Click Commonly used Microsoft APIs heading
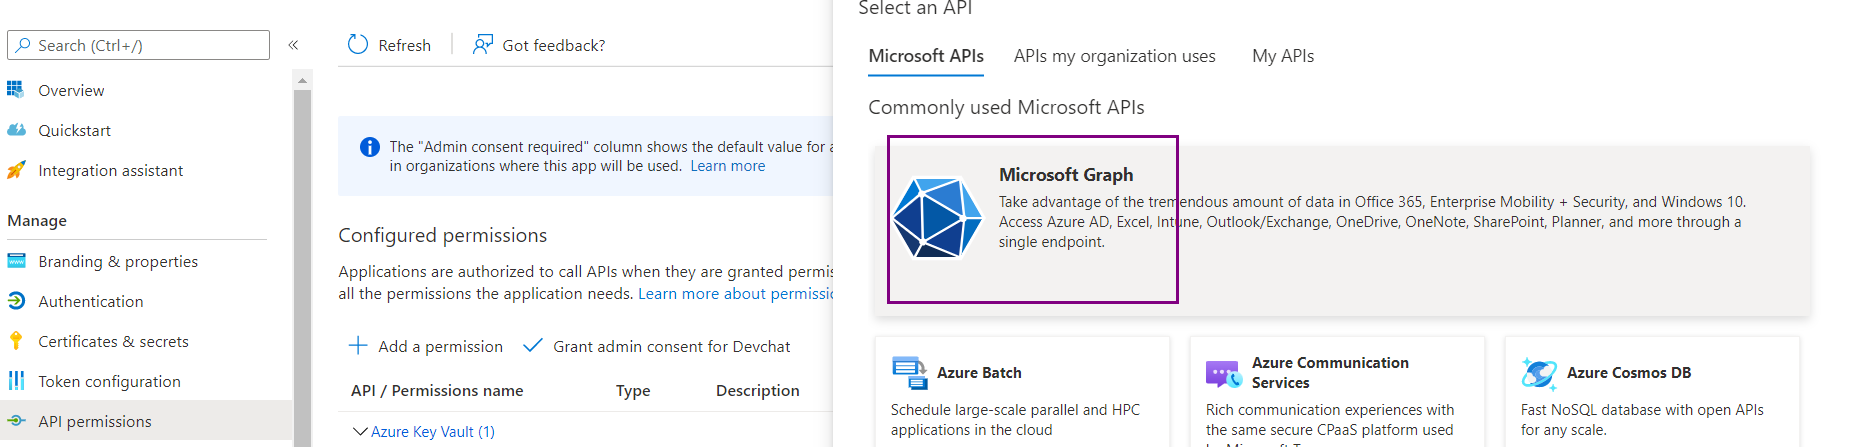Image resolution: width=1856 pixels, height=447 pixels. (x=1006, y=107)
